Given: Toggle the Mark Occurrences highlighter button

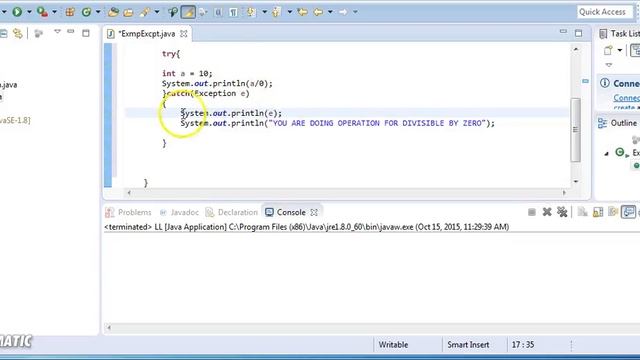Looking at the screenshot, I should click(188, 12).
